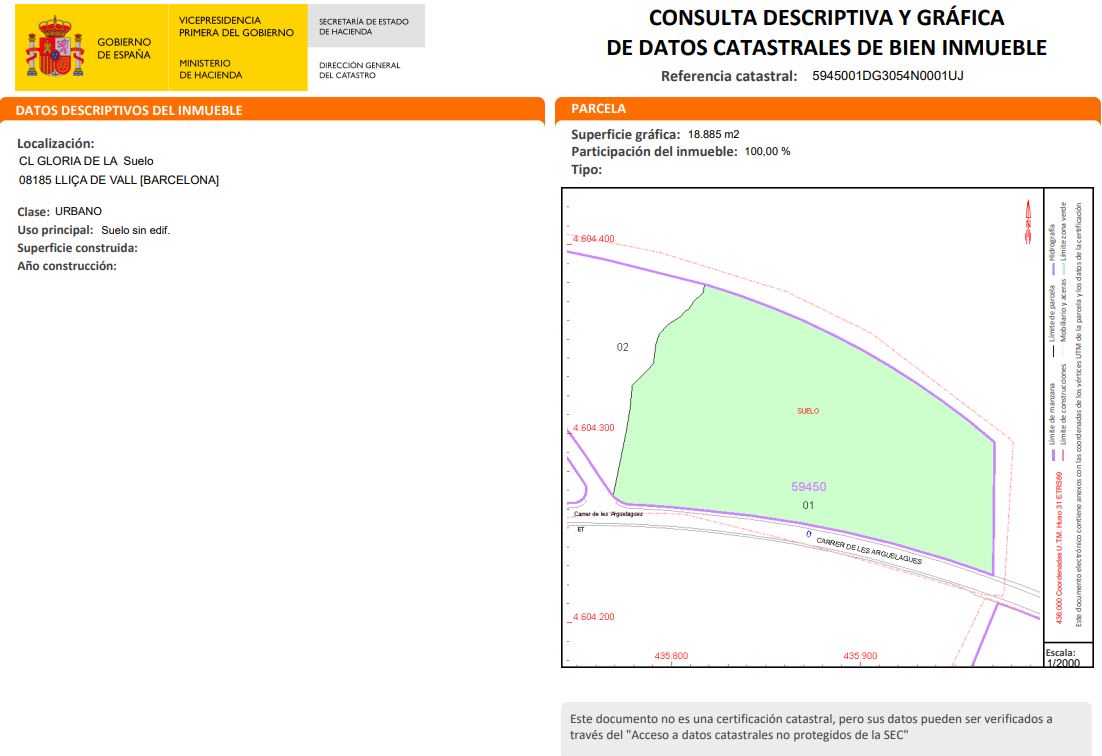Click parcel number 01 on the map

click(x=809, y=506)
